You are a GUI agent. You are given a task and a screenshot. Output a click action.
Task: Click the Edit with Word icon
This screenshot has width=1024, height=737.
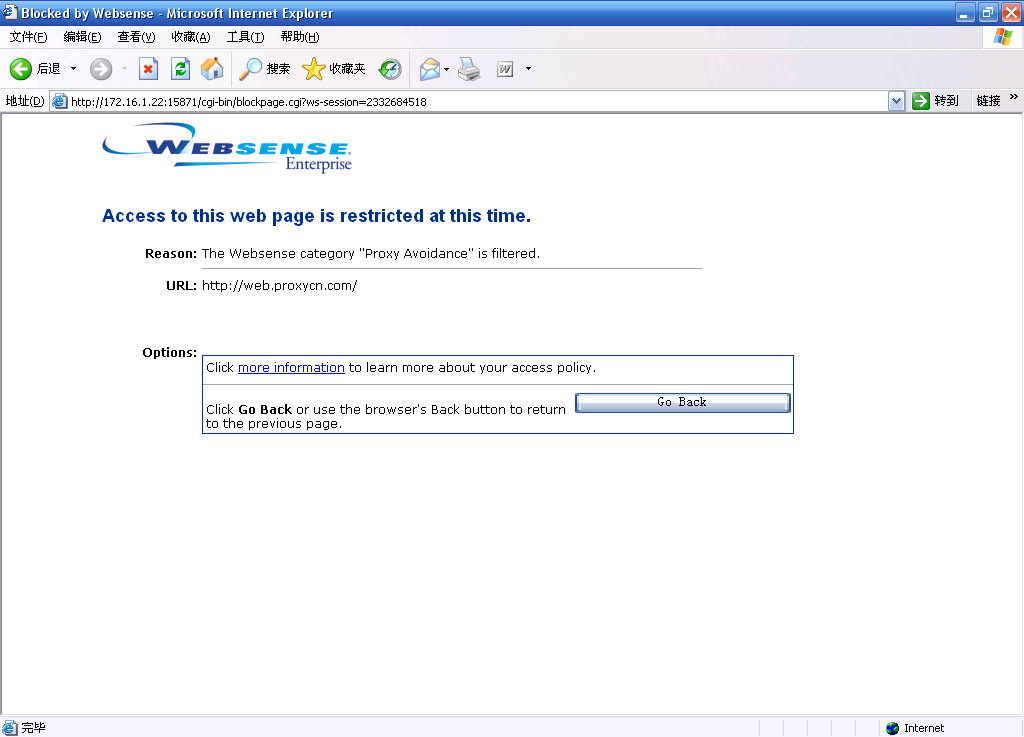point(505,69)
